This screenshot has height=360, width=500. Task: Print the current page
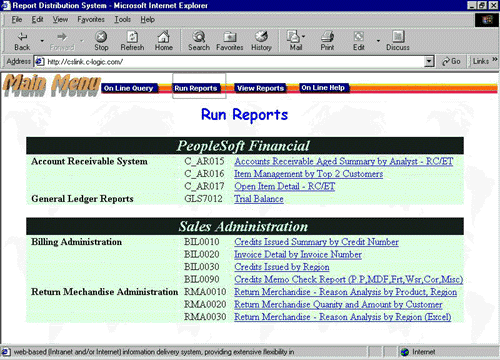(x=327, y=41)
